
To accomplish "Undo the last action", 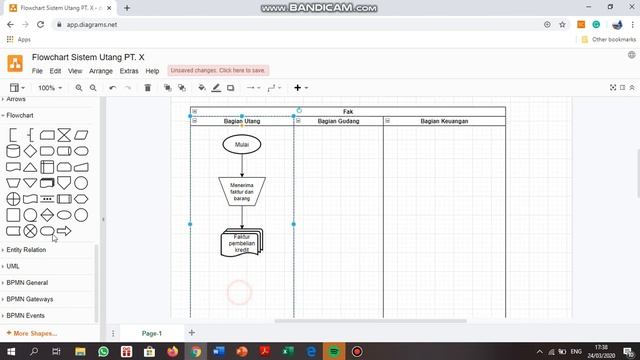I will (x=113, y=88).
